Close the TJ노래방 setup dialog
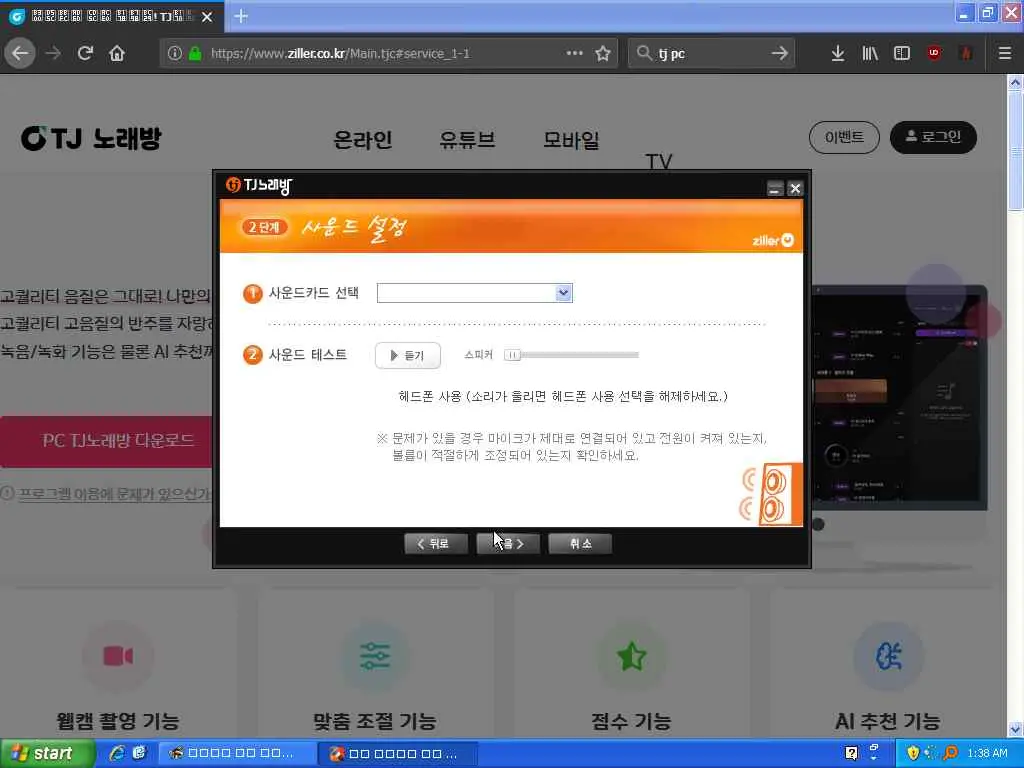The height and width of the screenshot is (768, 1024). 795,189
